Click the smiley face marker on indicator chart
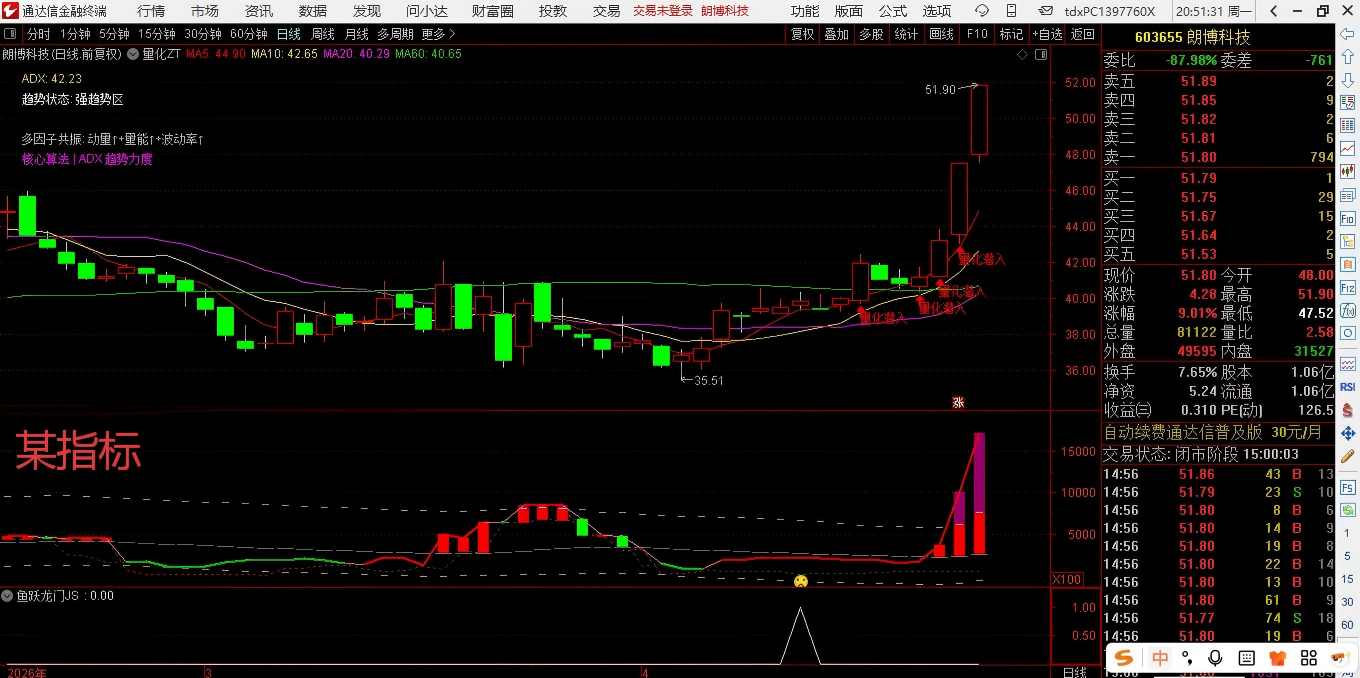 point(800,581)
